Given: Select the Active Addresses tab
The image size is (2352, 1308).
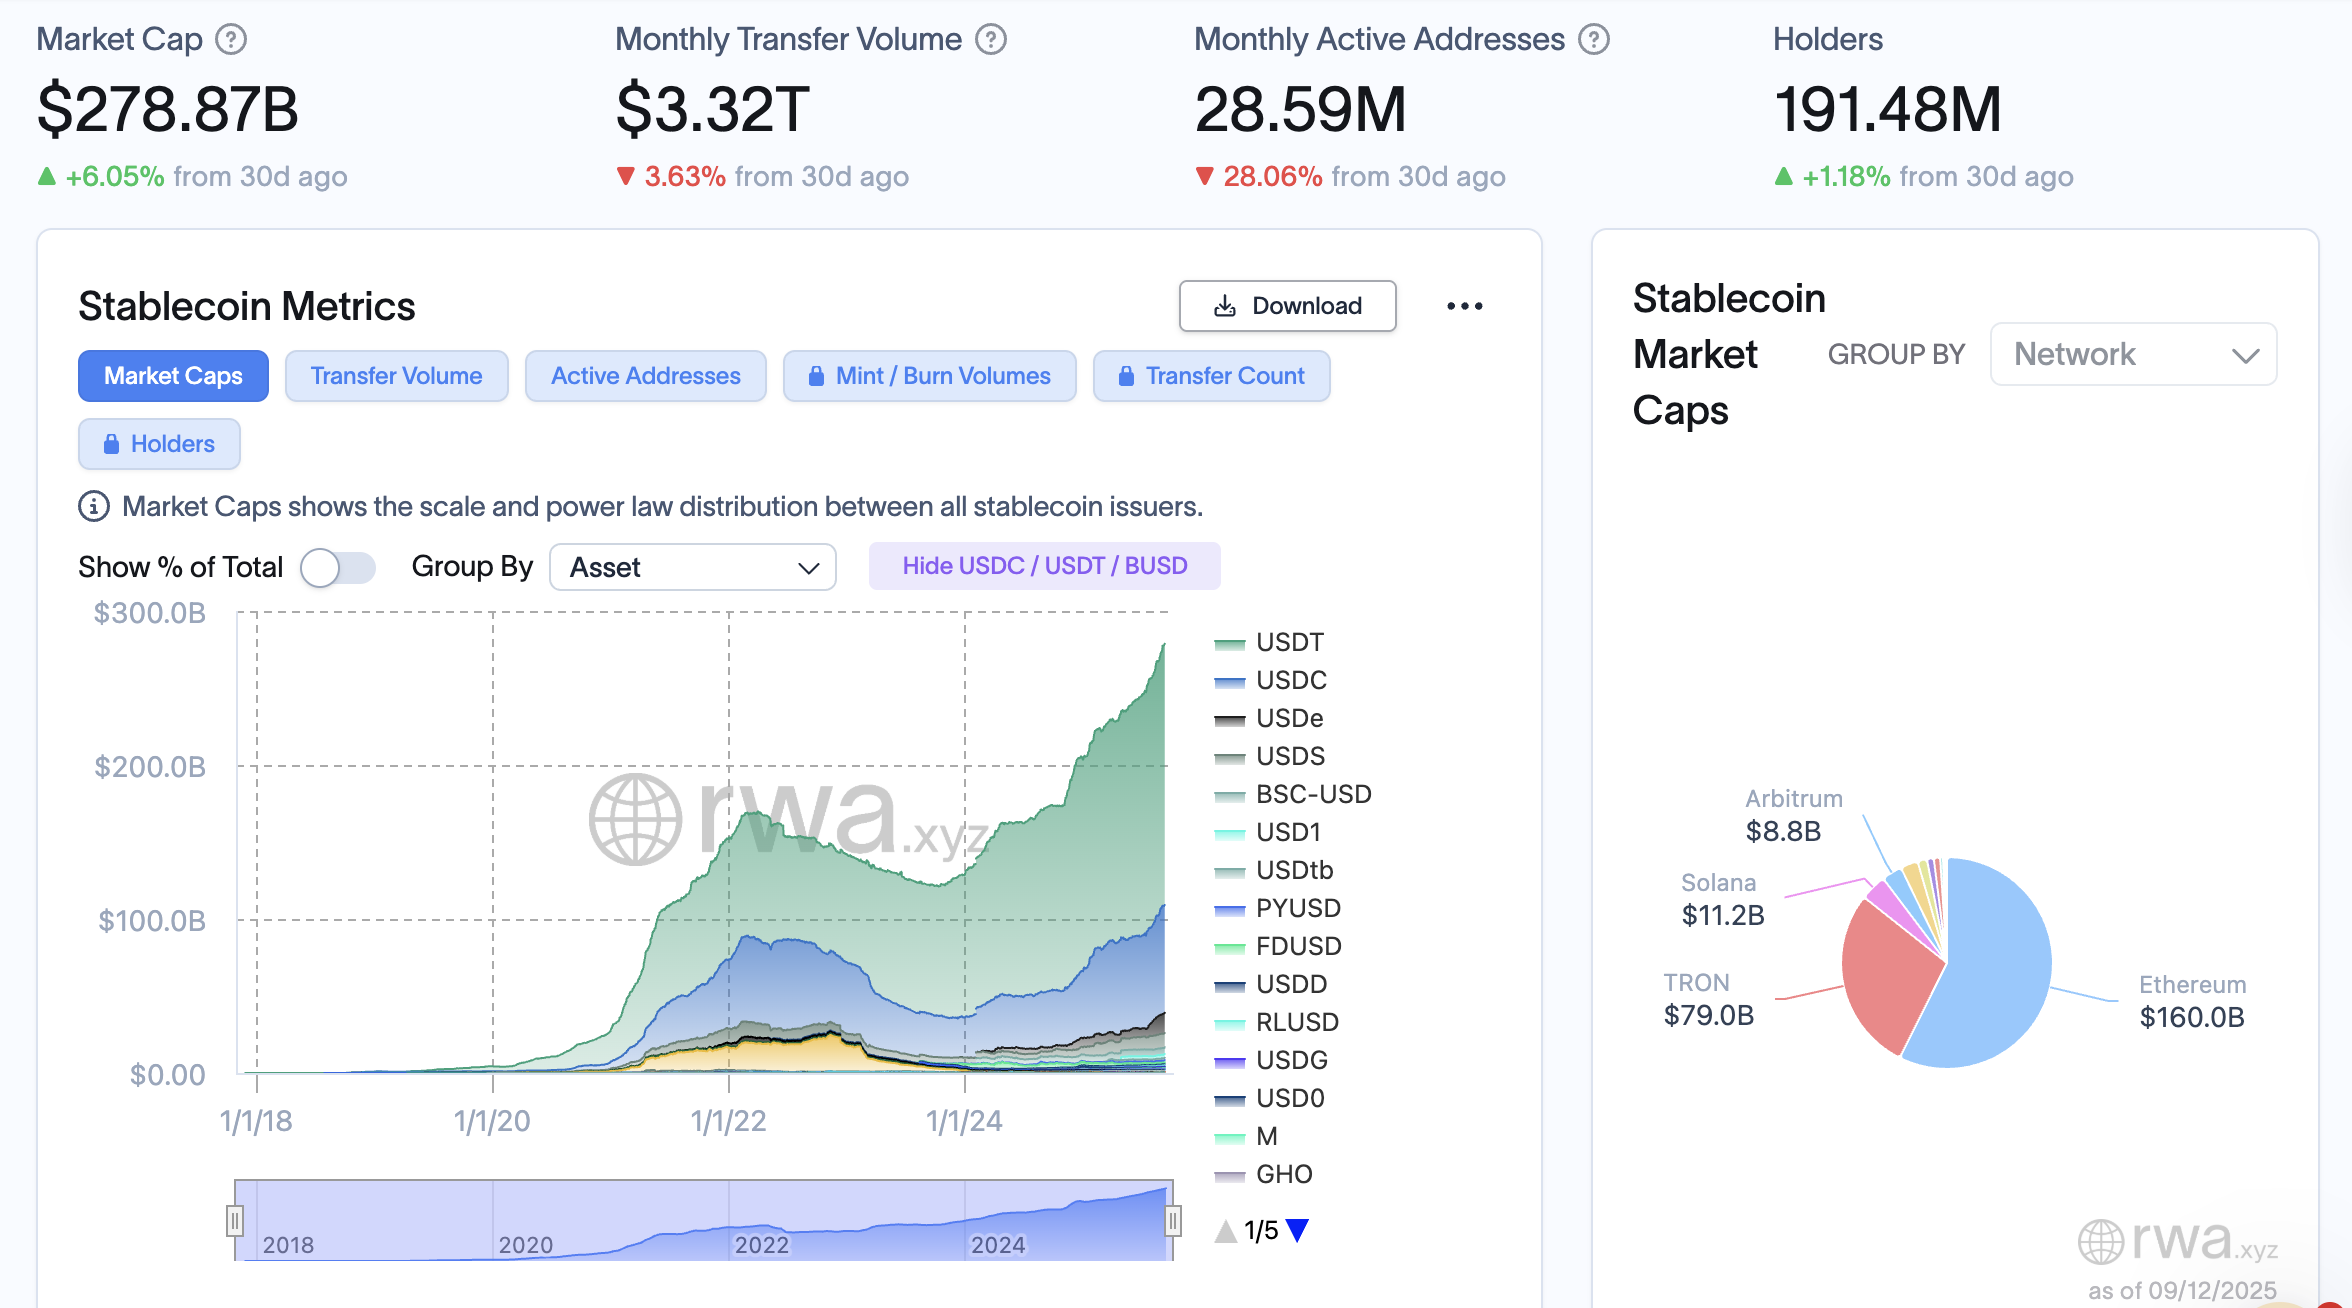Looking at the screenshot, I should tap(645, 376).
